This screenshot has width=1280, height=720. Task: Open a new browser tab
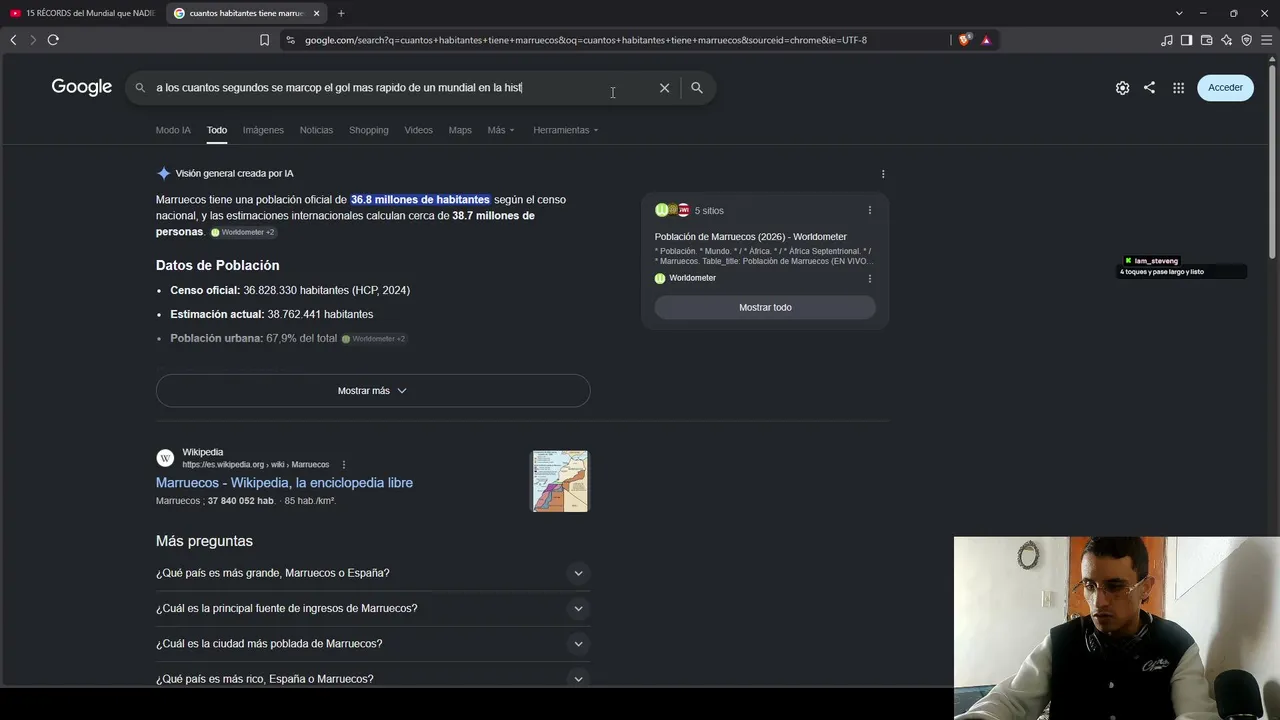coord(341,13)
